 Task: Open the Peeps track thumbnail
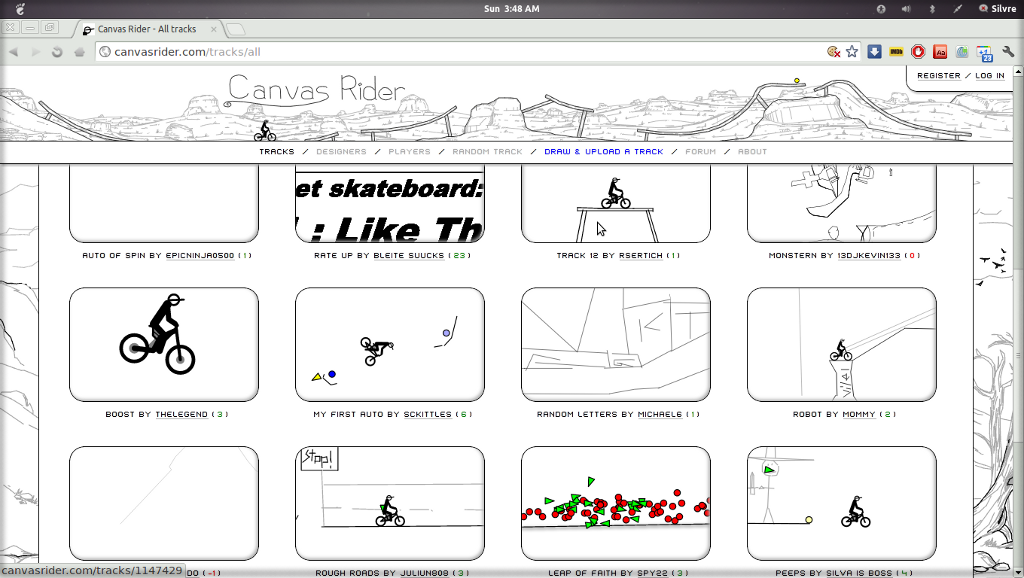coord(842,504)
